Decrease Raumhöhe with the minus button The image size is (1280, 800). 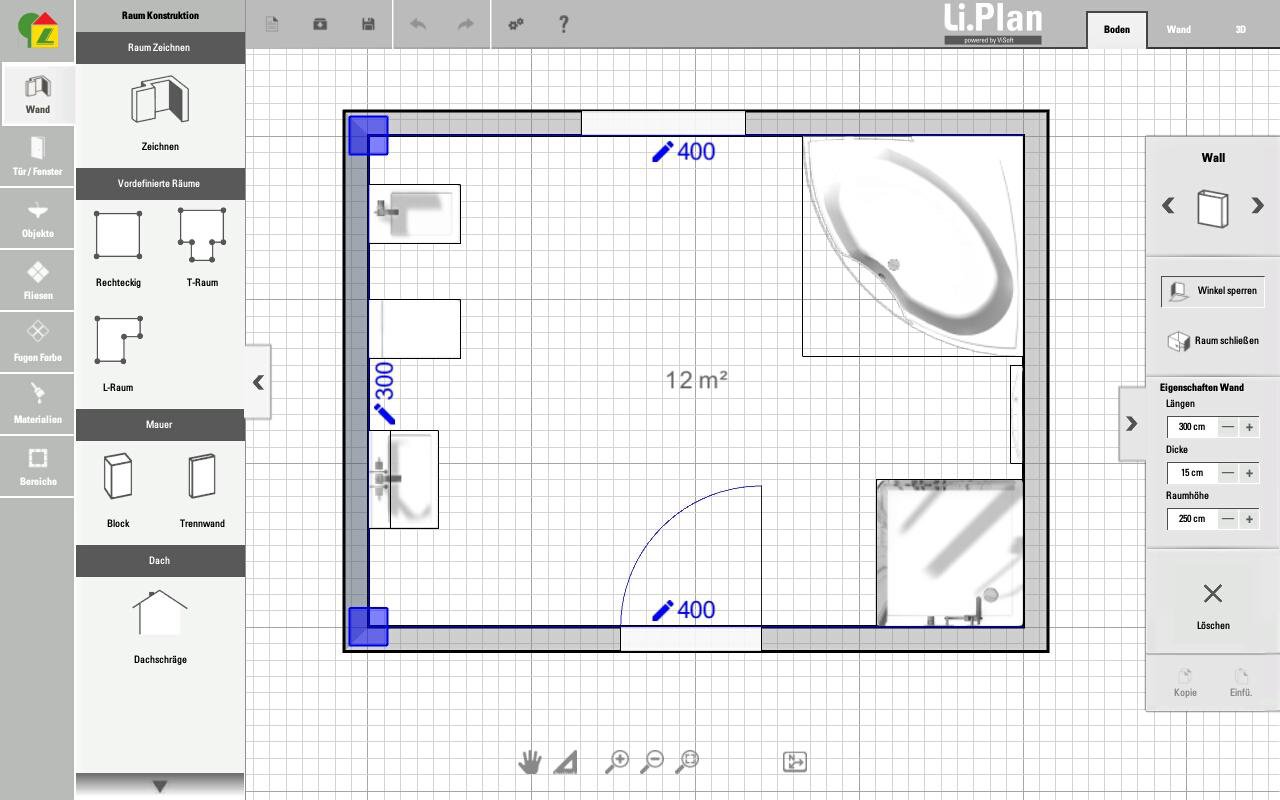[1228, 519]
